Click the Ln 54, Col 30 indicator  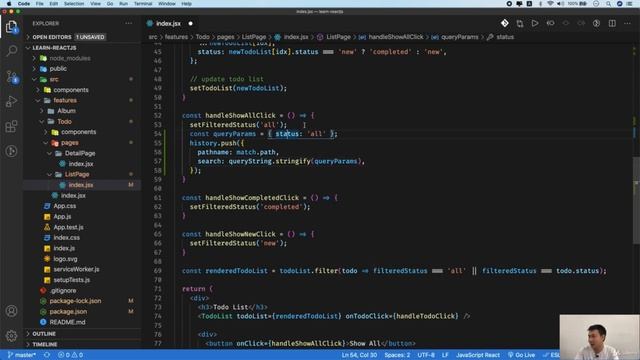[x=359, y=355]
